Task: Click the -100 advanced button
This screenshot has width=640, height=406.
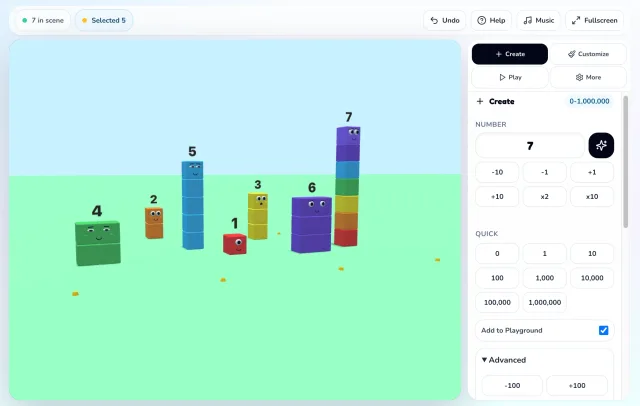Action: coord(512,386)
